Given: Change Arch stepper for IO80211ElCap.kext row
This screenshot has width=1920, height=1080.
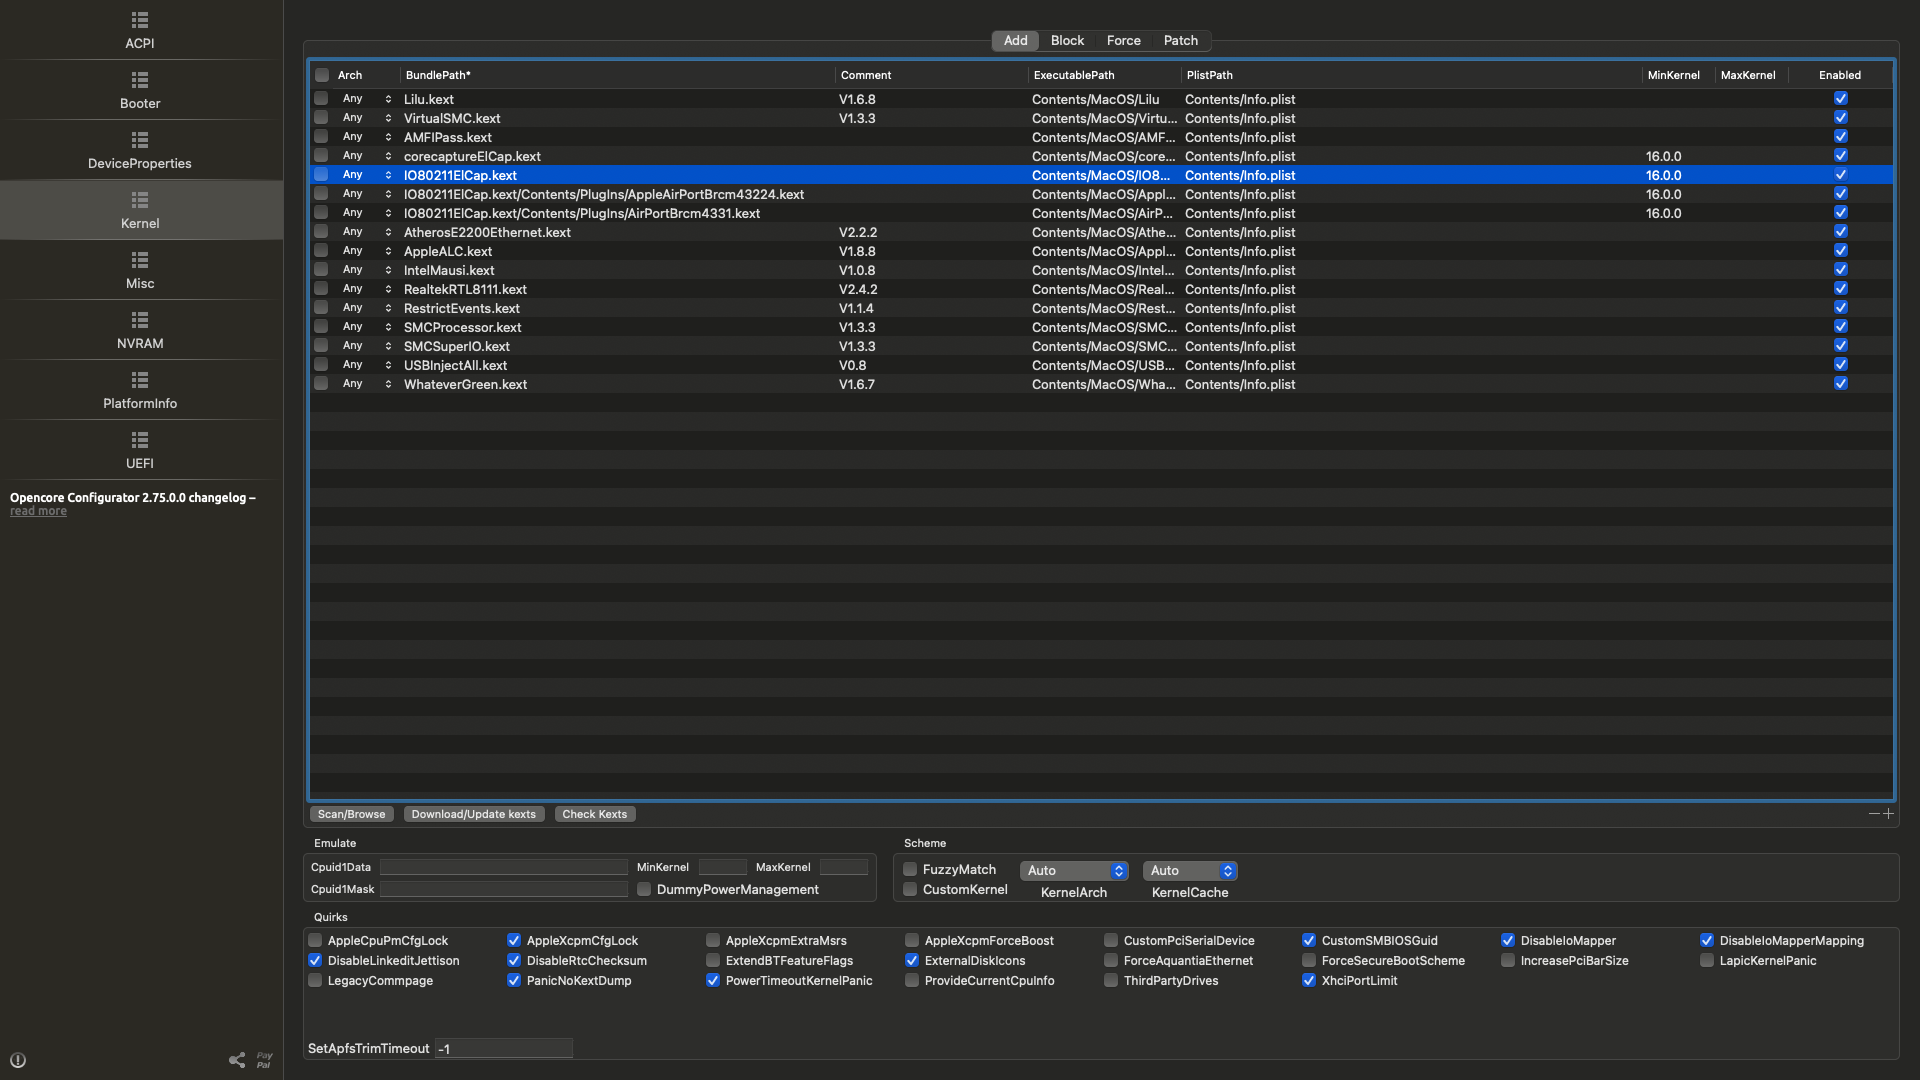Looking at the screenshot, I should coord(388,175).
